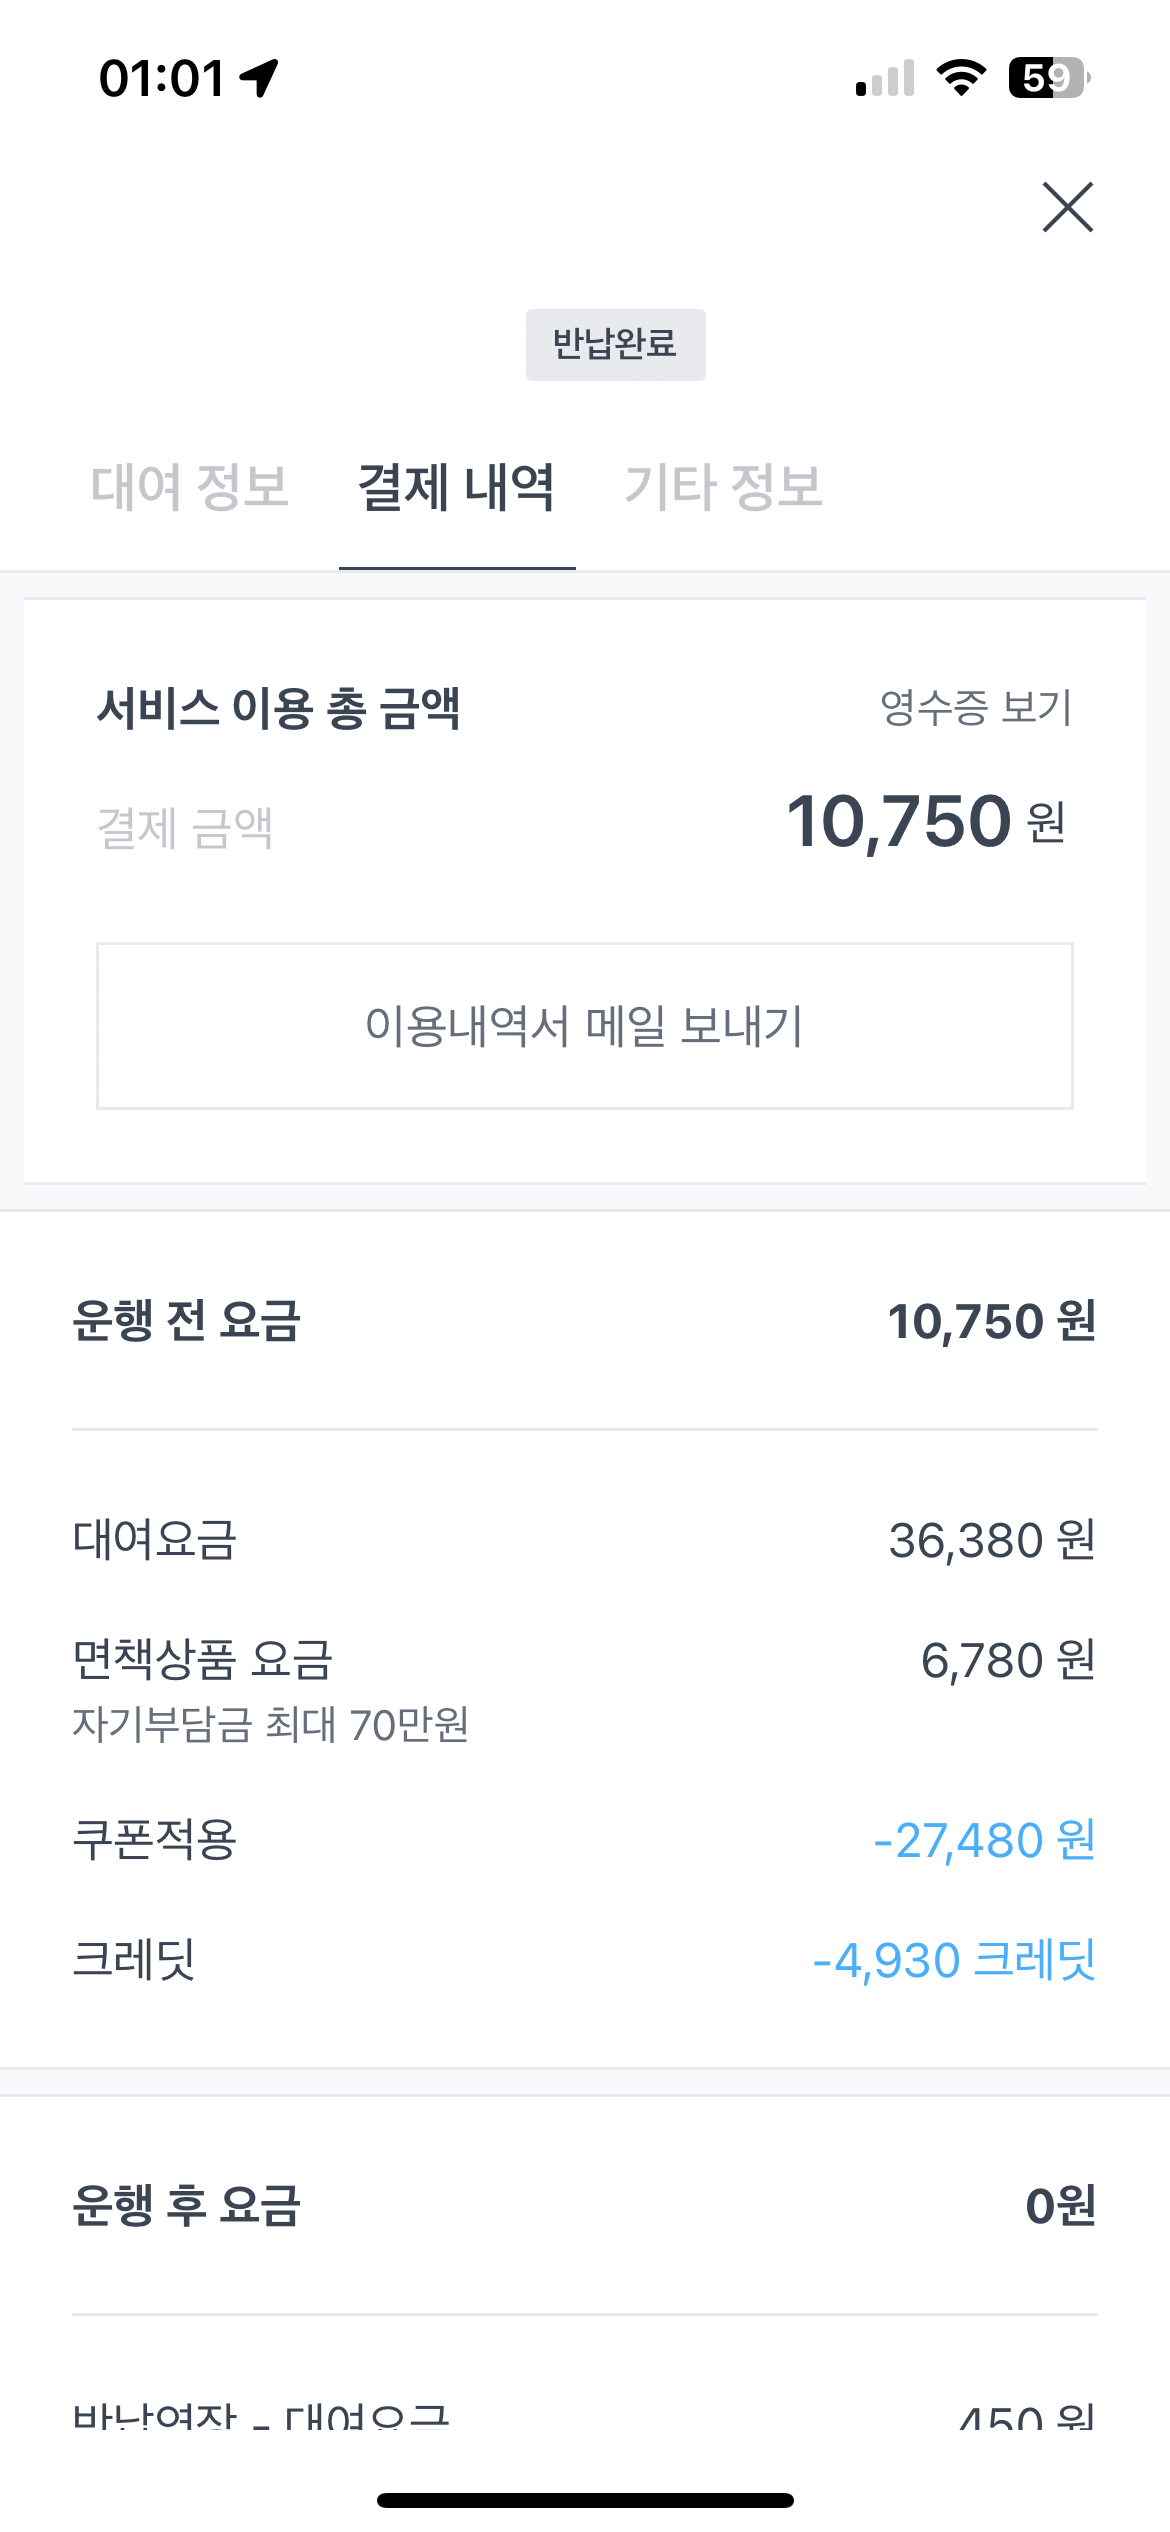Tap the 운행 후 요금 section header
Image resolution: width=1170 pixels, height=2532 pixels.
(x=187, y=2205)
